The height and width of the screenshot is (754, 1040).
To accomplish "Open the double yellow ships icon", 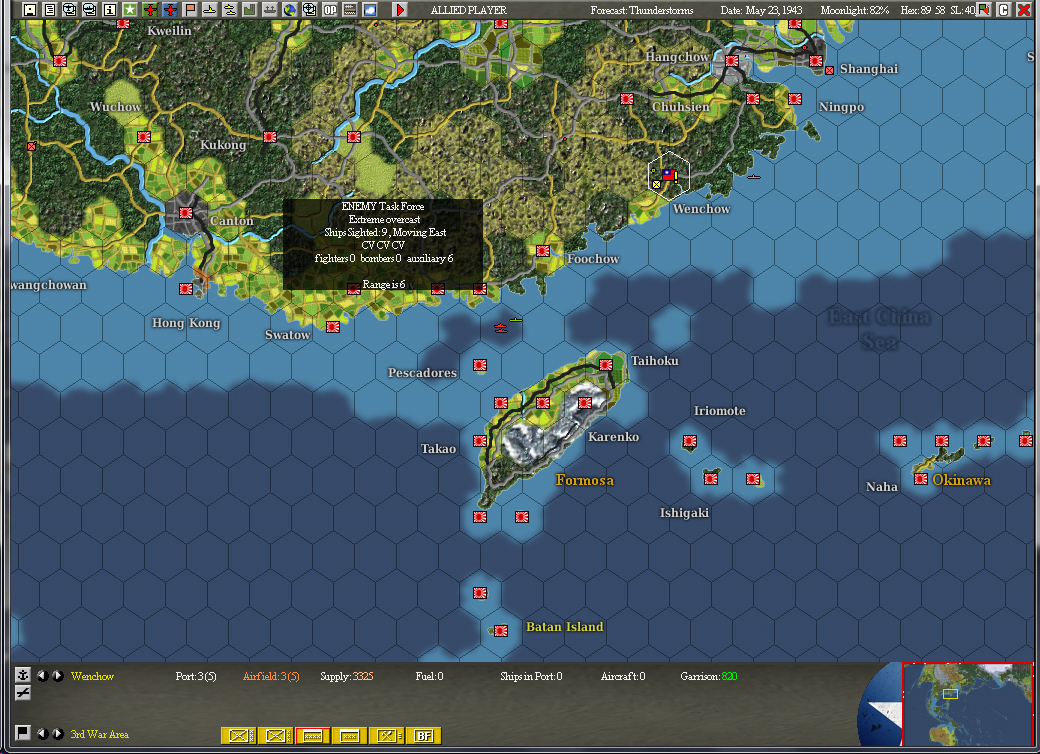I will click(x=229, y=9).
